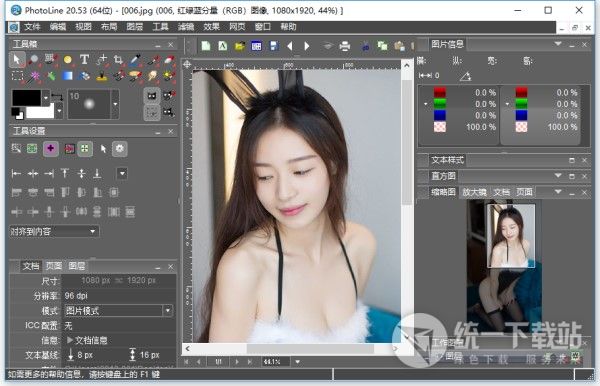This screenshot has width=600, height=386.
Task: Click the Paste clipboard toolbar icon
Action: [399, 46]
